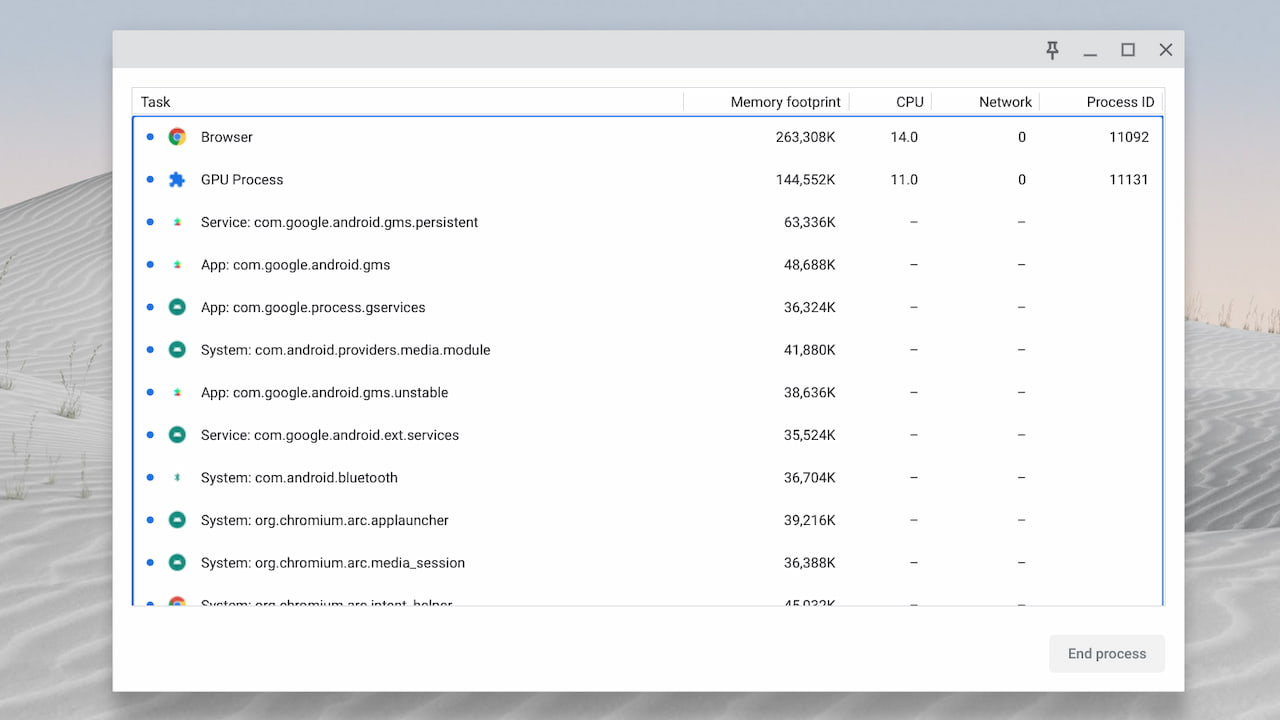Click the 41,880K memory value
This screenshot has width=1280, height=720.
[809, 350]
